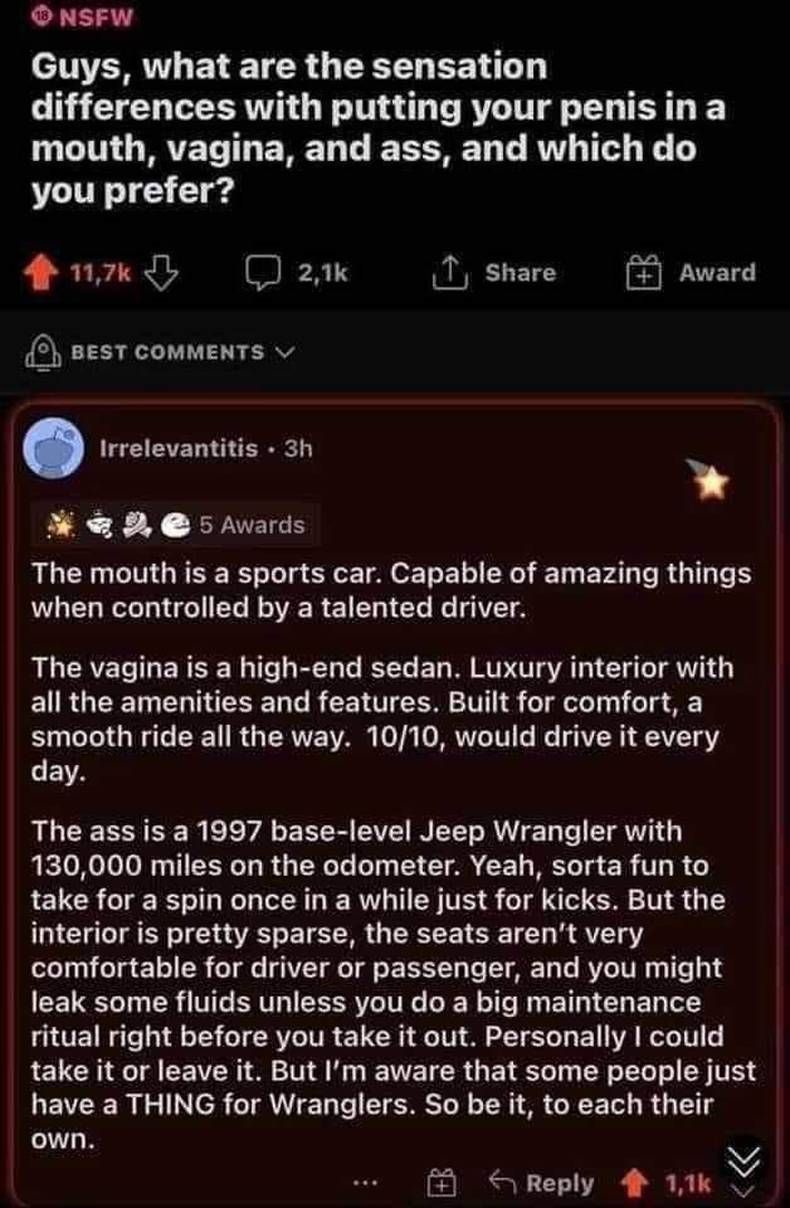The height and width of the screenshot is (1208, 790).
Task: Tap the Share icon on the post
Action: pyautogui.click(x=452, y=272)
